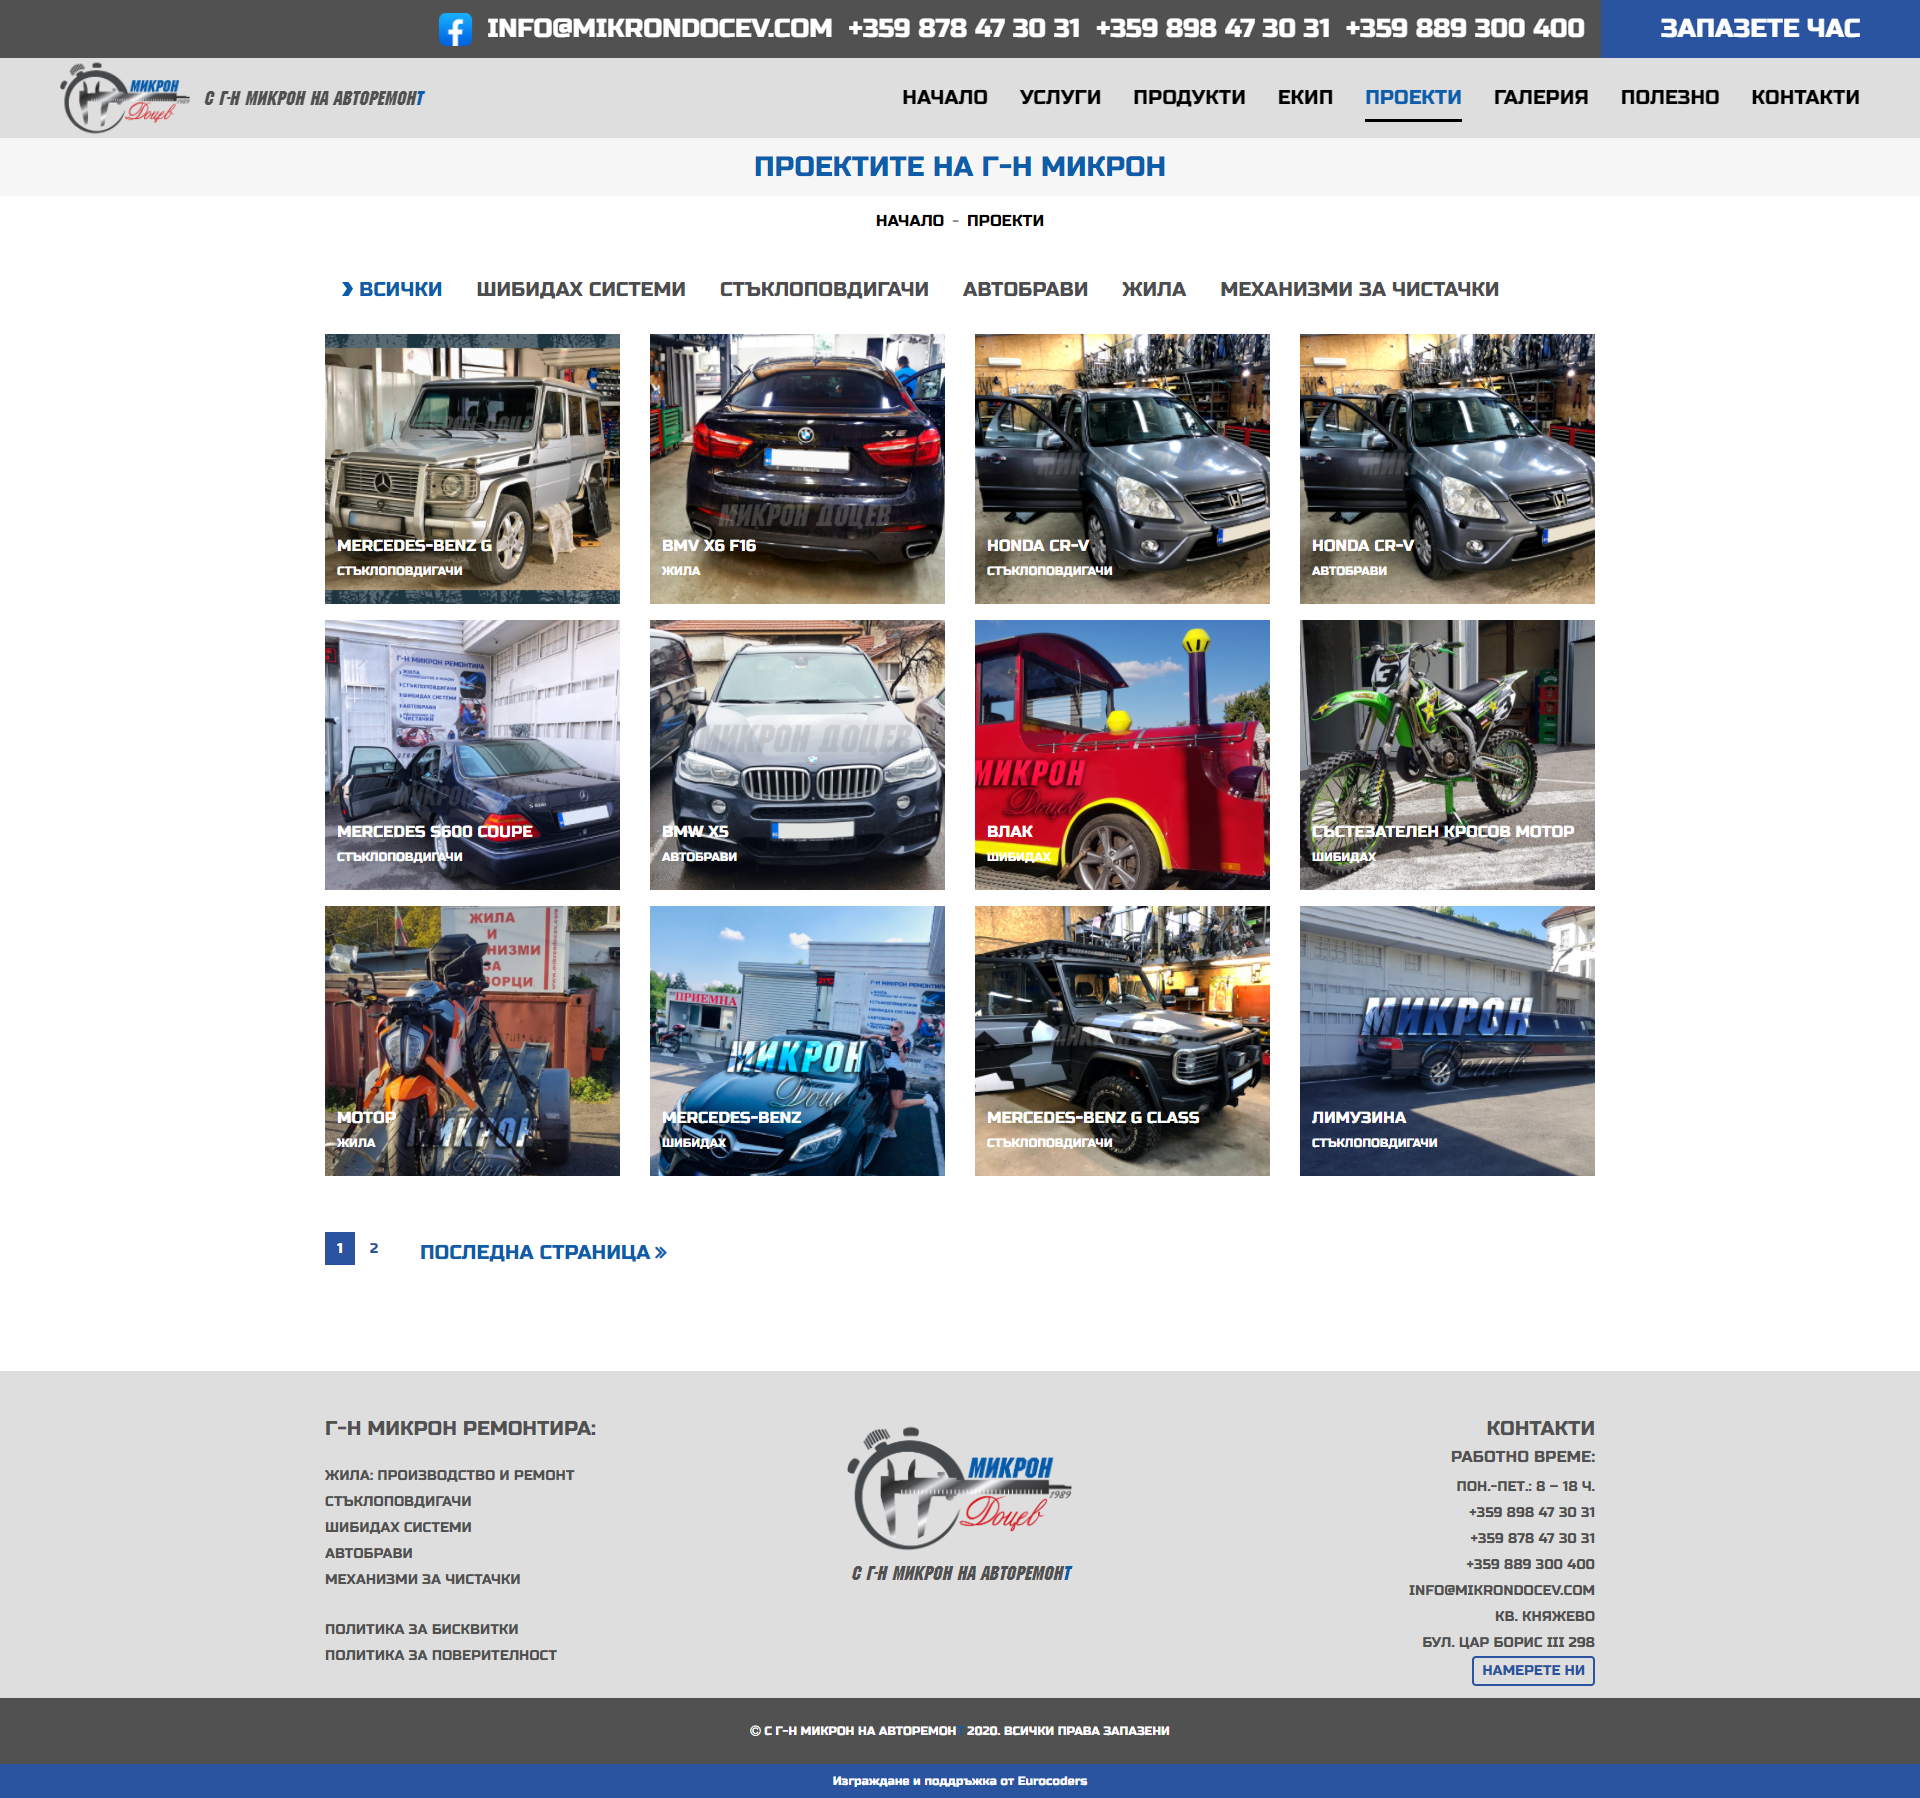Open footer link АВТОБРАВИ
The width and height of the screenshot is (1920, 1798).
click(368, 1553)
